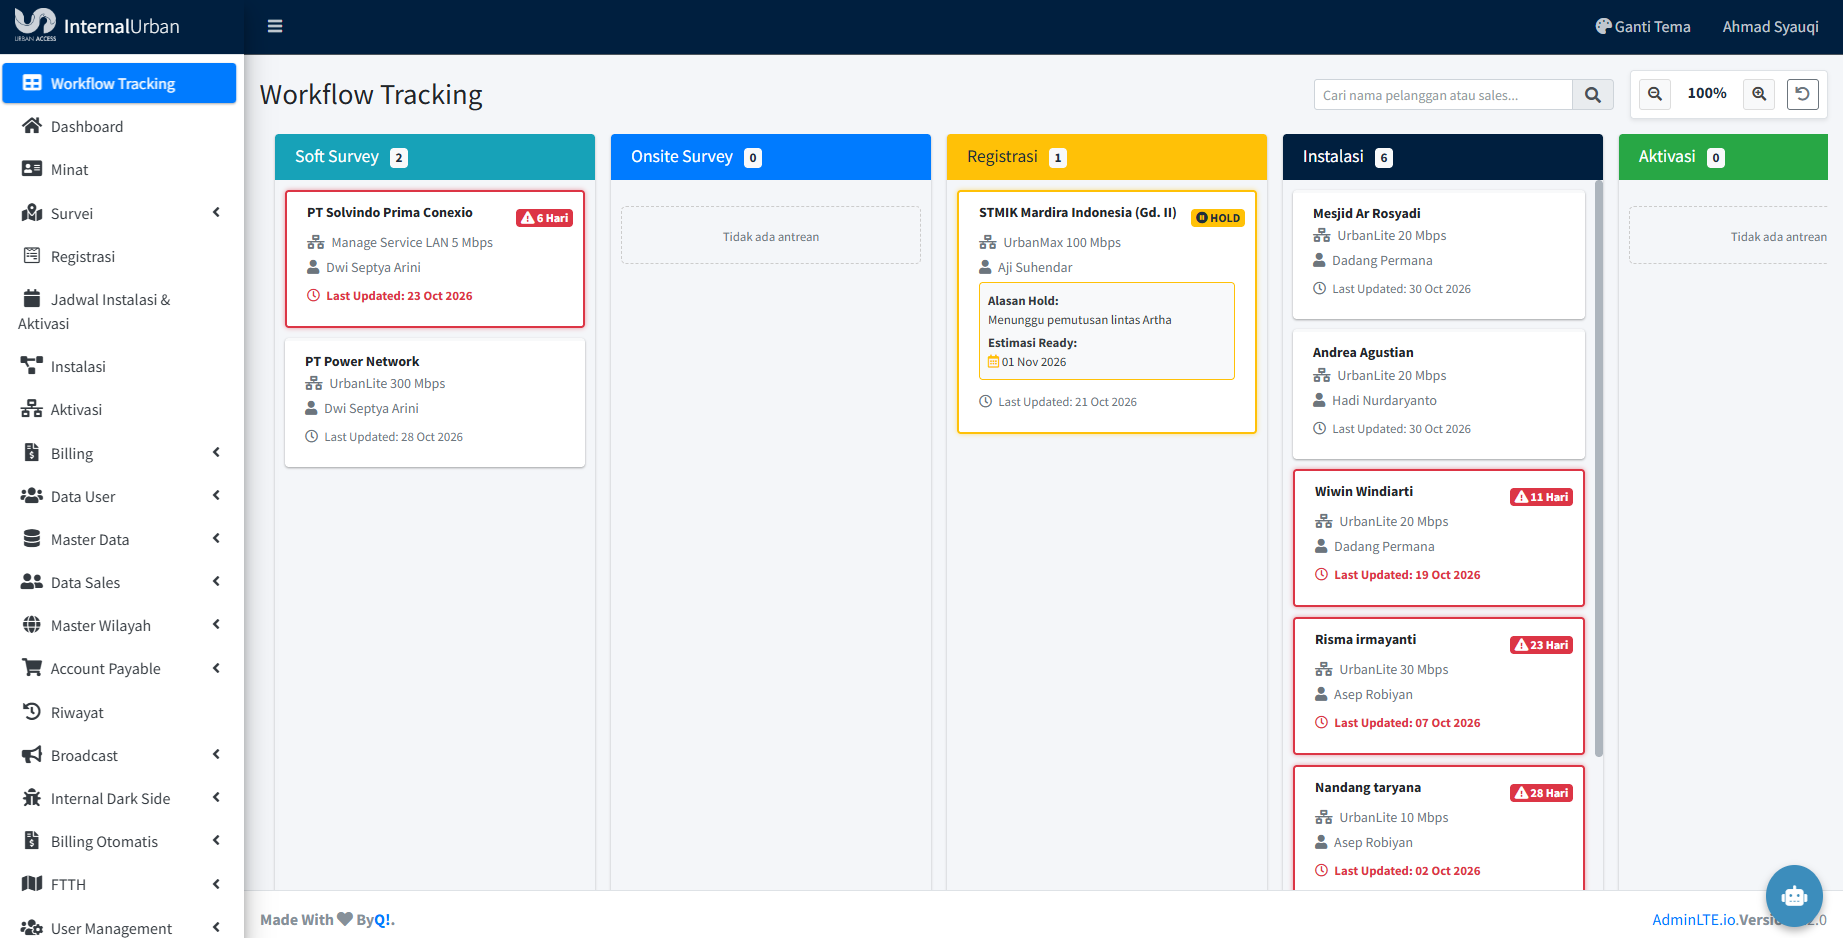
Task: Click the 6 Hari warning badge
Action: click(x=544, y=217)
